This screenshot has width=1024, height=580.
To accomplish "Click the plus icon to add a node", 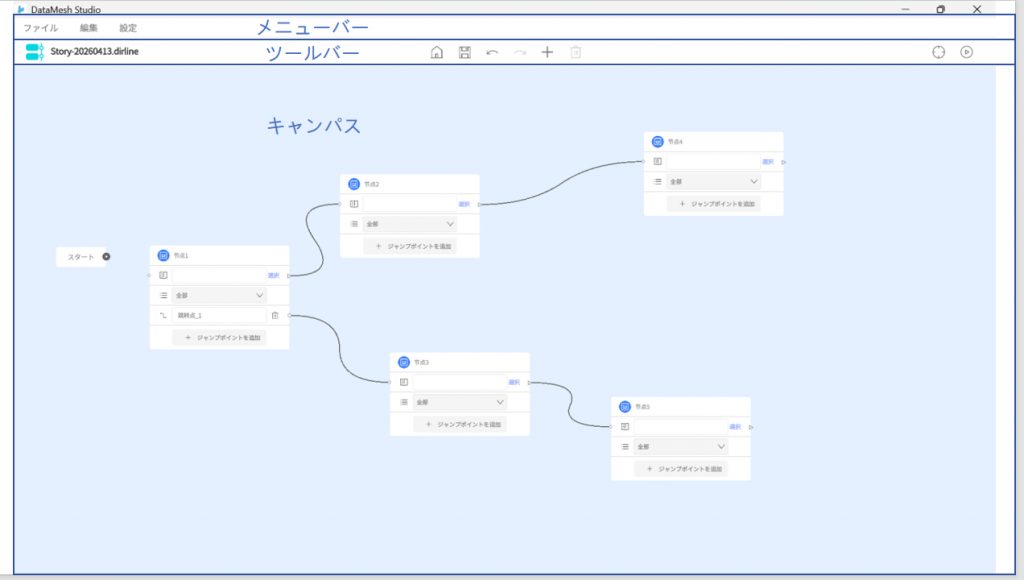I will pyautogui.click(x=547, y=52).
